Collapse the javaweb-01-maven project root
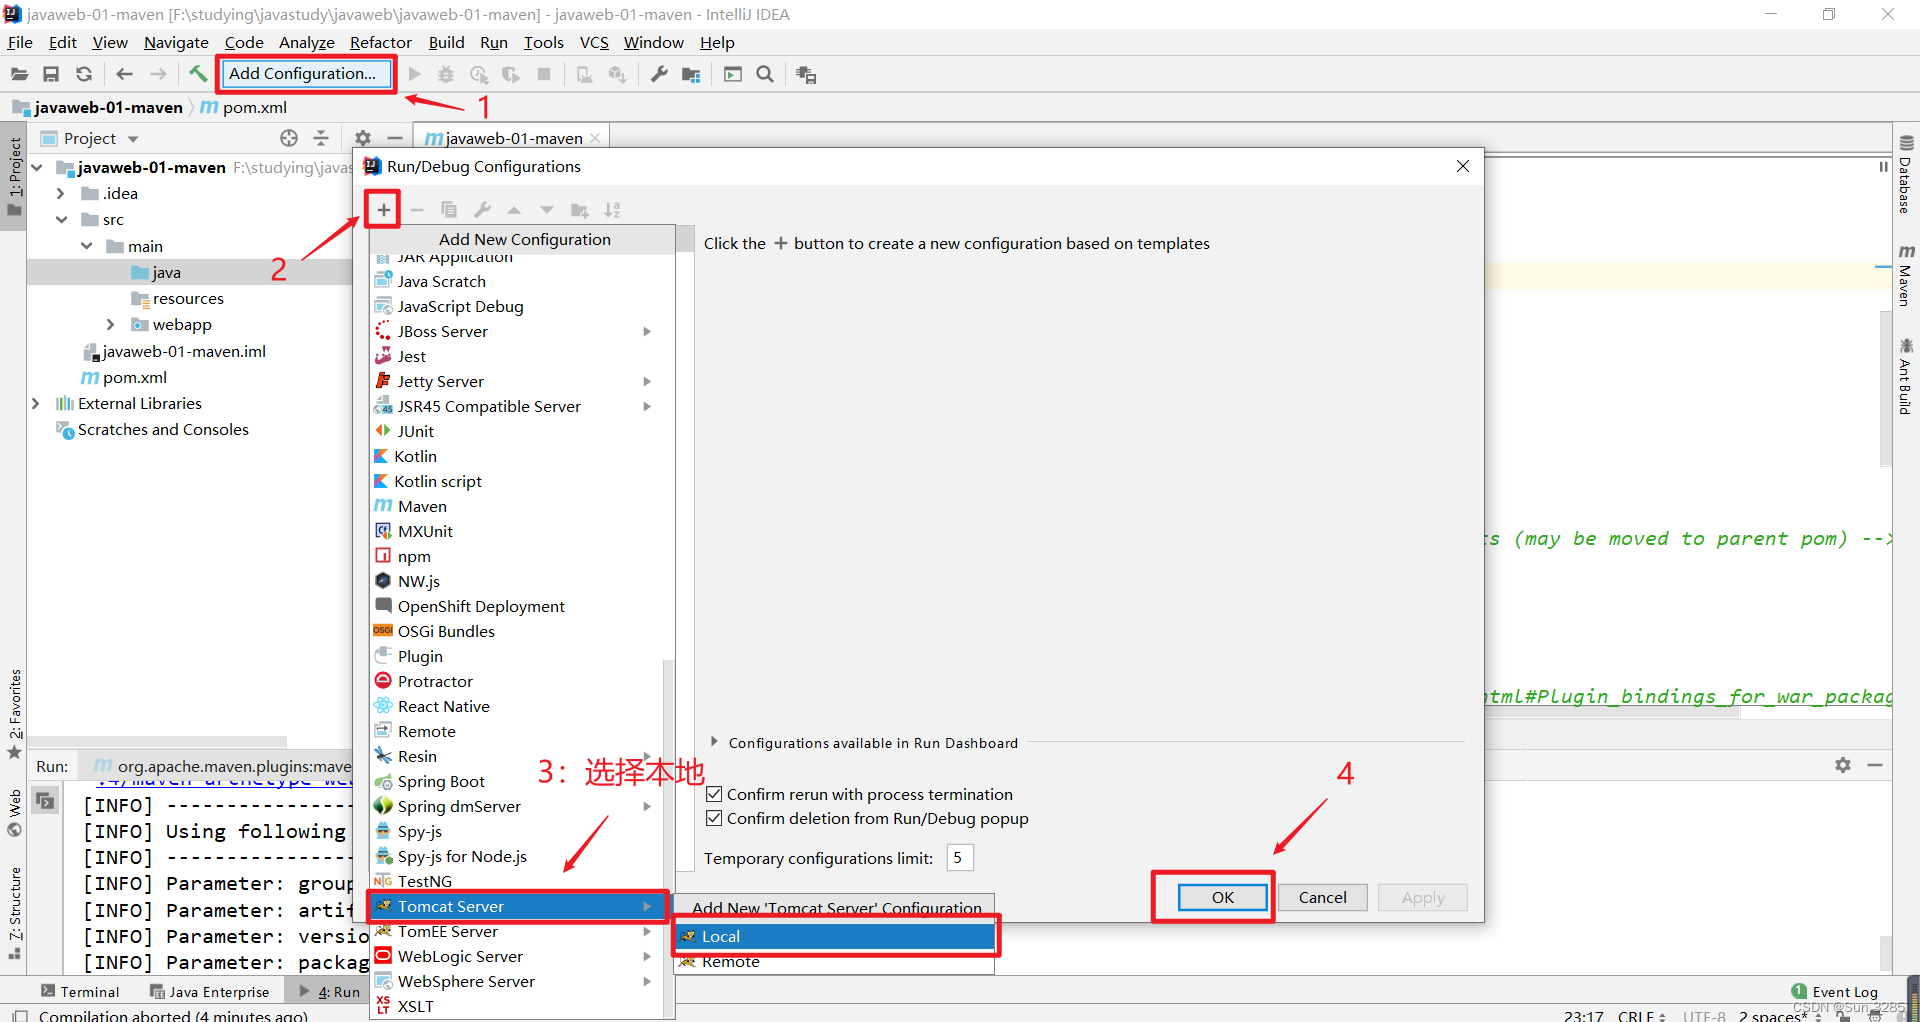 click(x=37, y=167)
